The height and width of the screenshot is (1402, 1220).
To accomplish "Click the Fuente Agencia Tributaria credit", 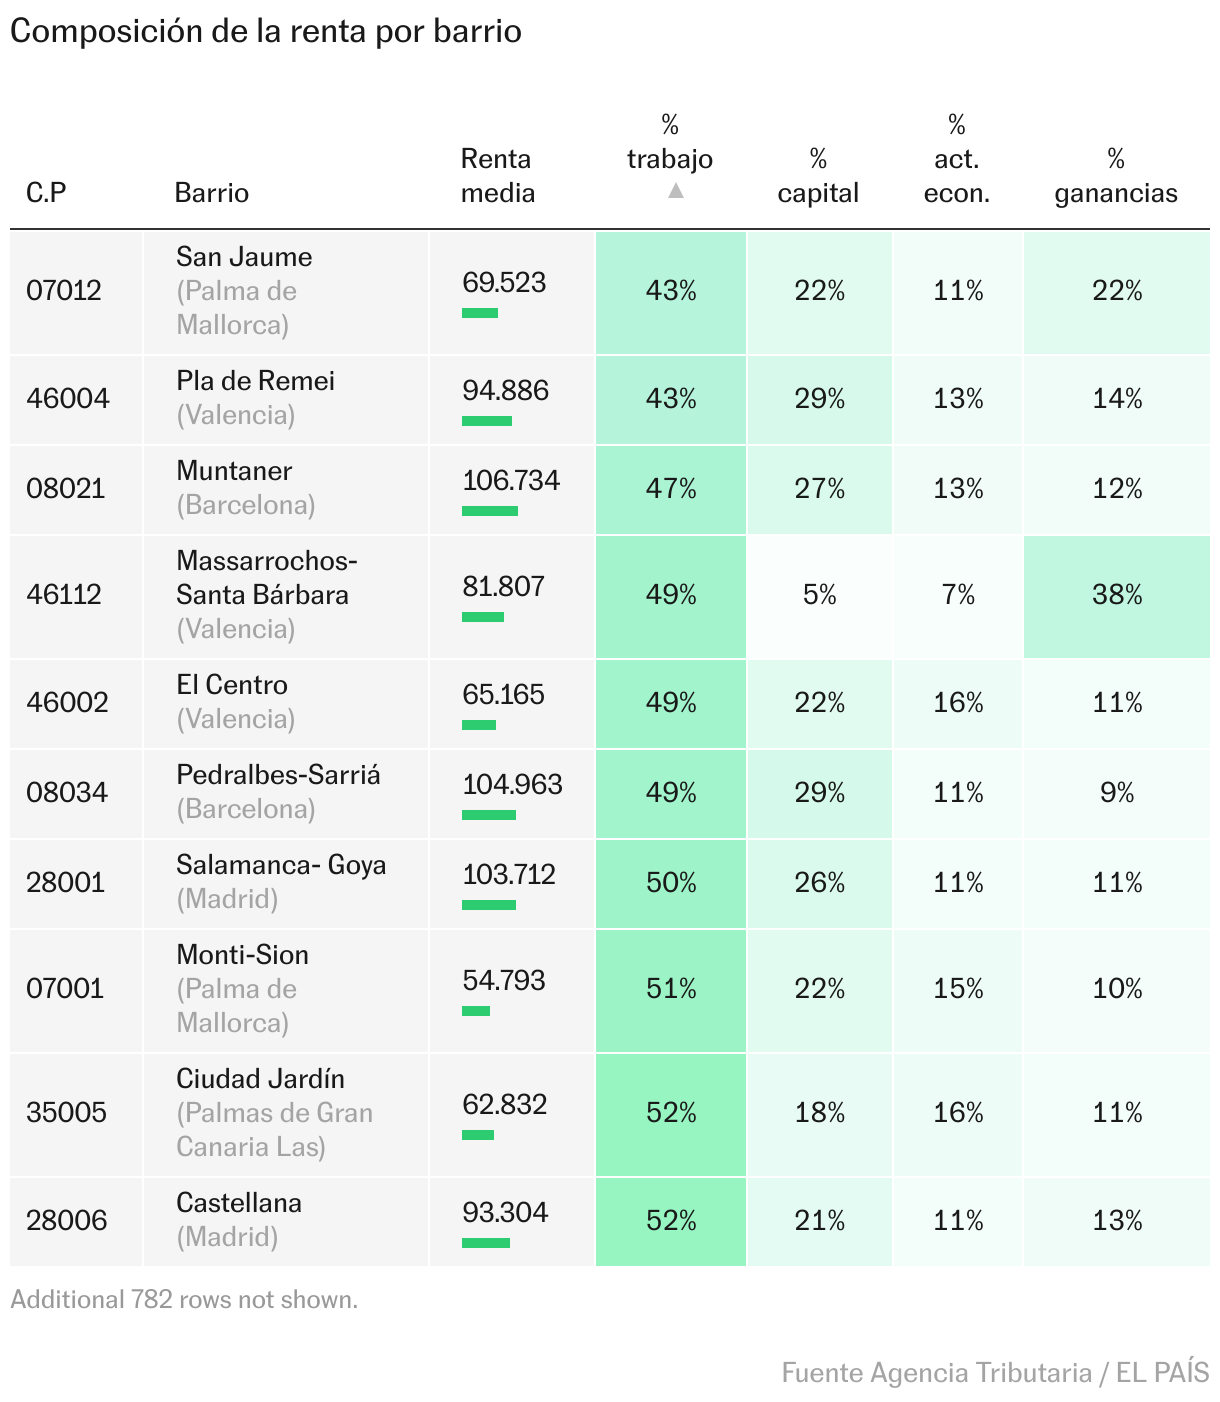I will (995, 1373).
